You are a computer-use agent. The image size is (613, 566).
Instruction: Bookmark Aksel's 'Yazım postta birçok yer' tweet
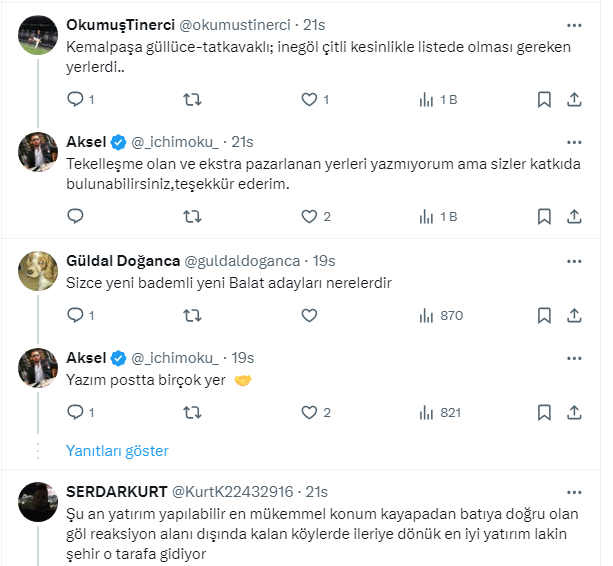(544, 412)
